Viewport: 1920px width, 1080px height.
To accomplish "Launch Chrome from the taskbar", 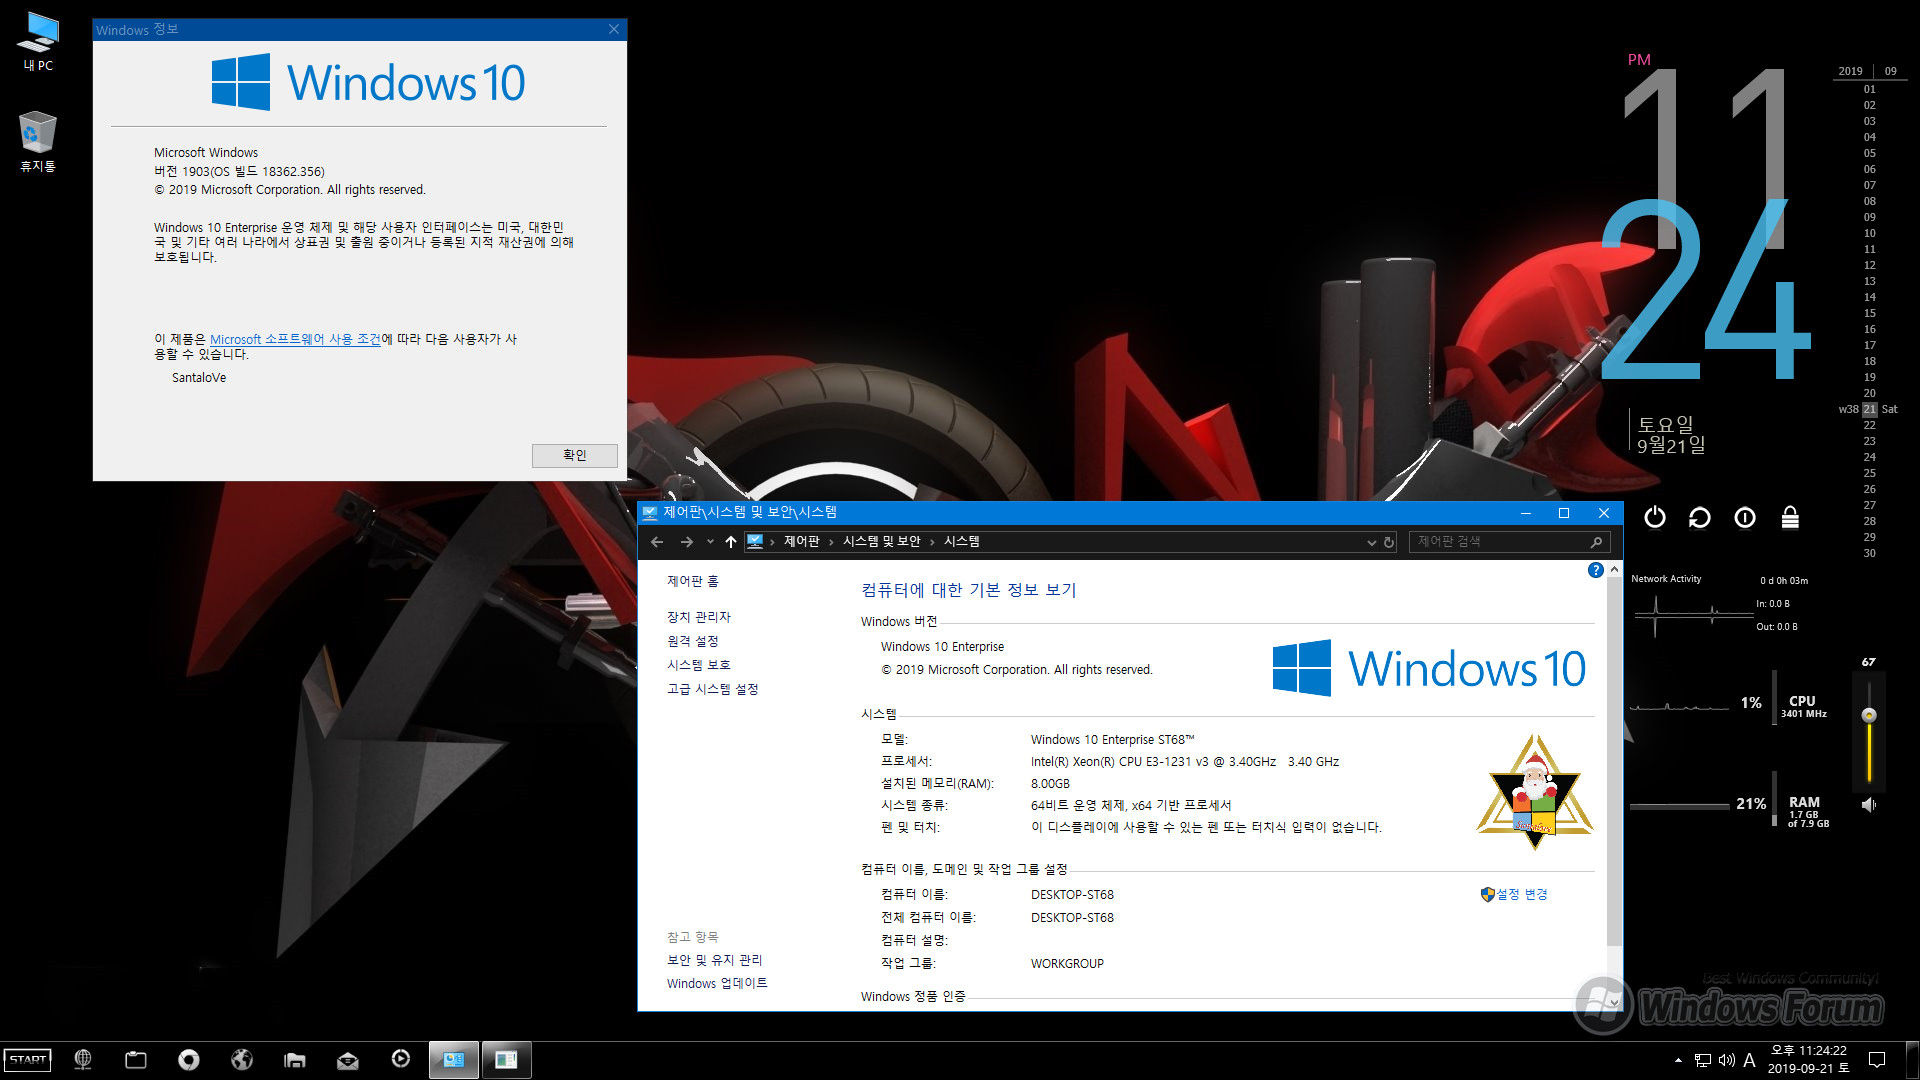I will coord(189,1060).
